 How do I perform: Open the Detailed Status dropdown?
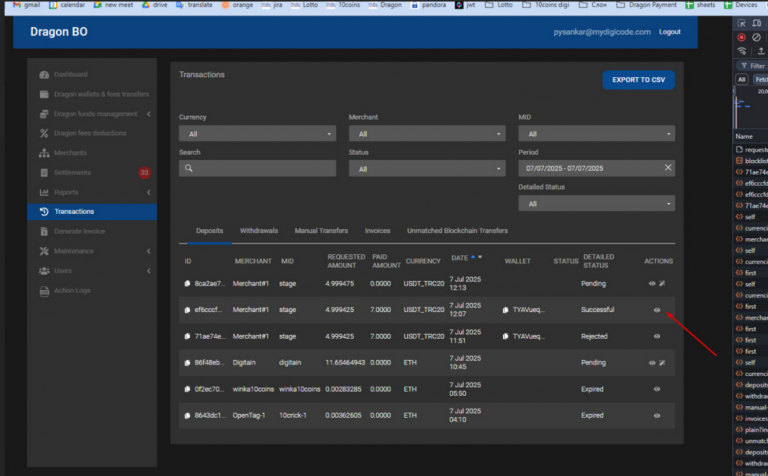[597, 204]
